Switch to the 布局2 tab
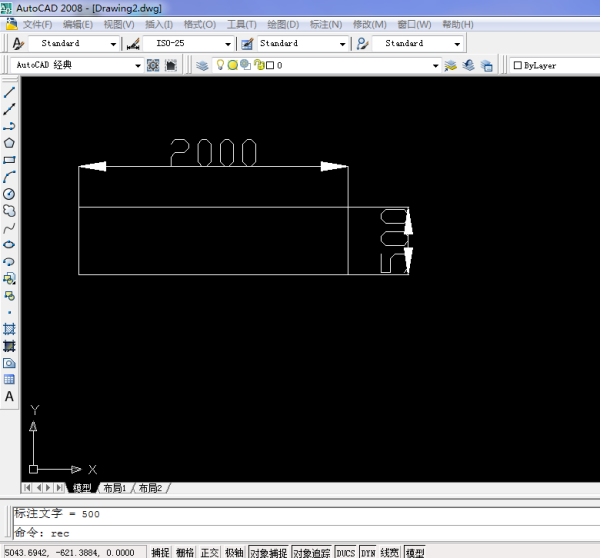600x558 pixels. point(150,488)
